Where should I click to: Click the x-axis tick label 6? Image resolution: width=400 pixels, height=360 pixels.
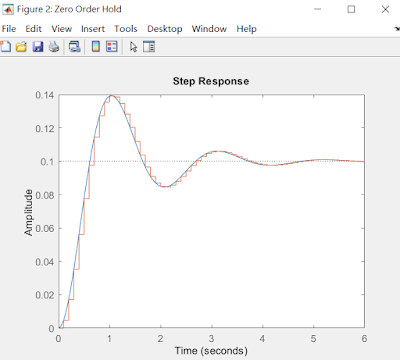pyautogui.click(x=364, y=339)
